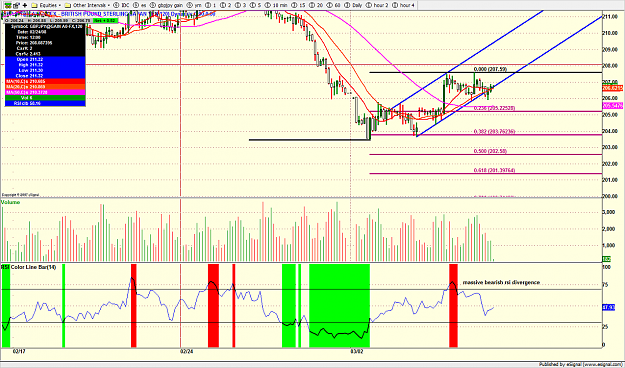Click the 0.618 Fibonacci level label
Image resolution: width=625 pixels, height=368 pixels.
[x=494, y=170]
